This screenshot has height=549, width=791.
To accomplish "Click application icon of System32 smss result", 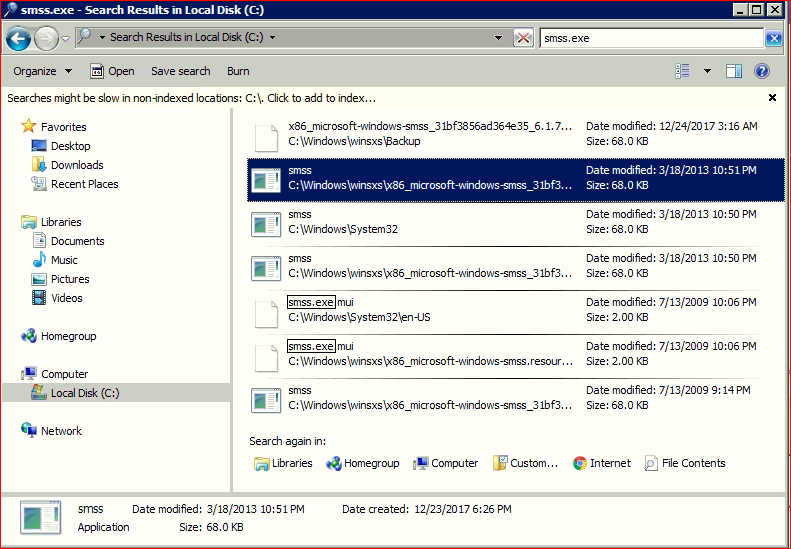I will 266,225.
